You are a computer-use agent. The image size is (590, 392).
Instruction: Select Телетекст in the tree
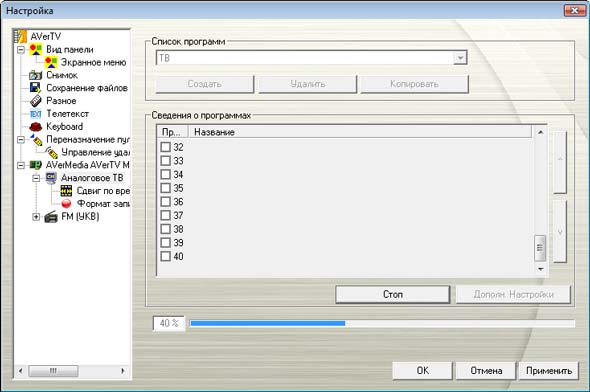(x=67, y=114)
